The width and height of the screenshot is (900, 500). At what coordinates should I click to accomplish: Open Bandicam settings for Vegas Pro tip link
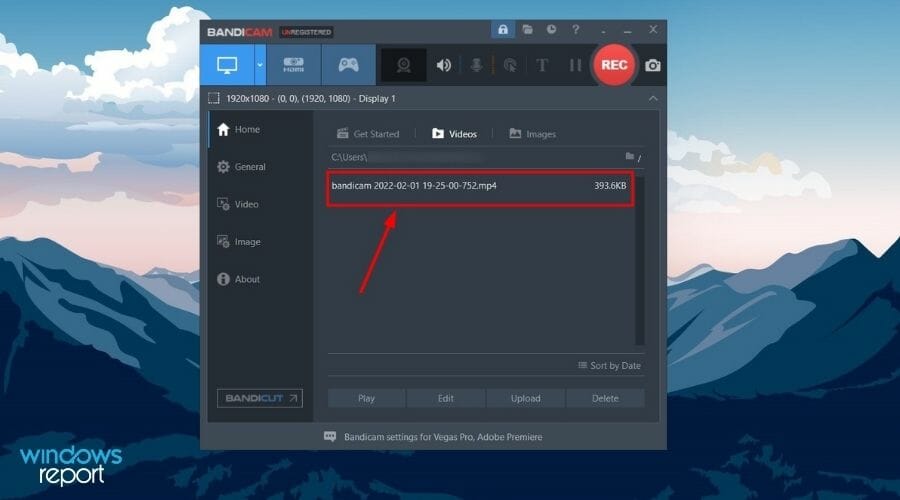tap(443, 437)
